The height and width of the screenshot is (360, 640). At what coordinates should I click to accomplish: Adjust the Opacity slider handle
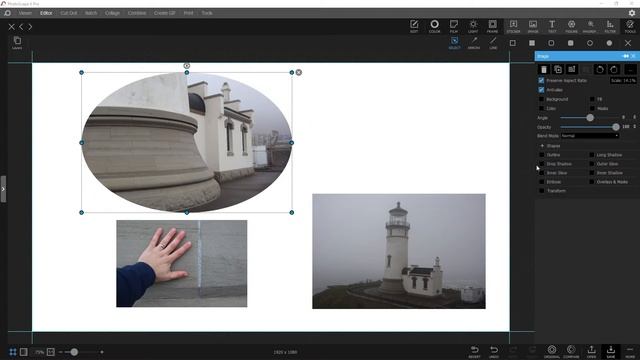616,127
